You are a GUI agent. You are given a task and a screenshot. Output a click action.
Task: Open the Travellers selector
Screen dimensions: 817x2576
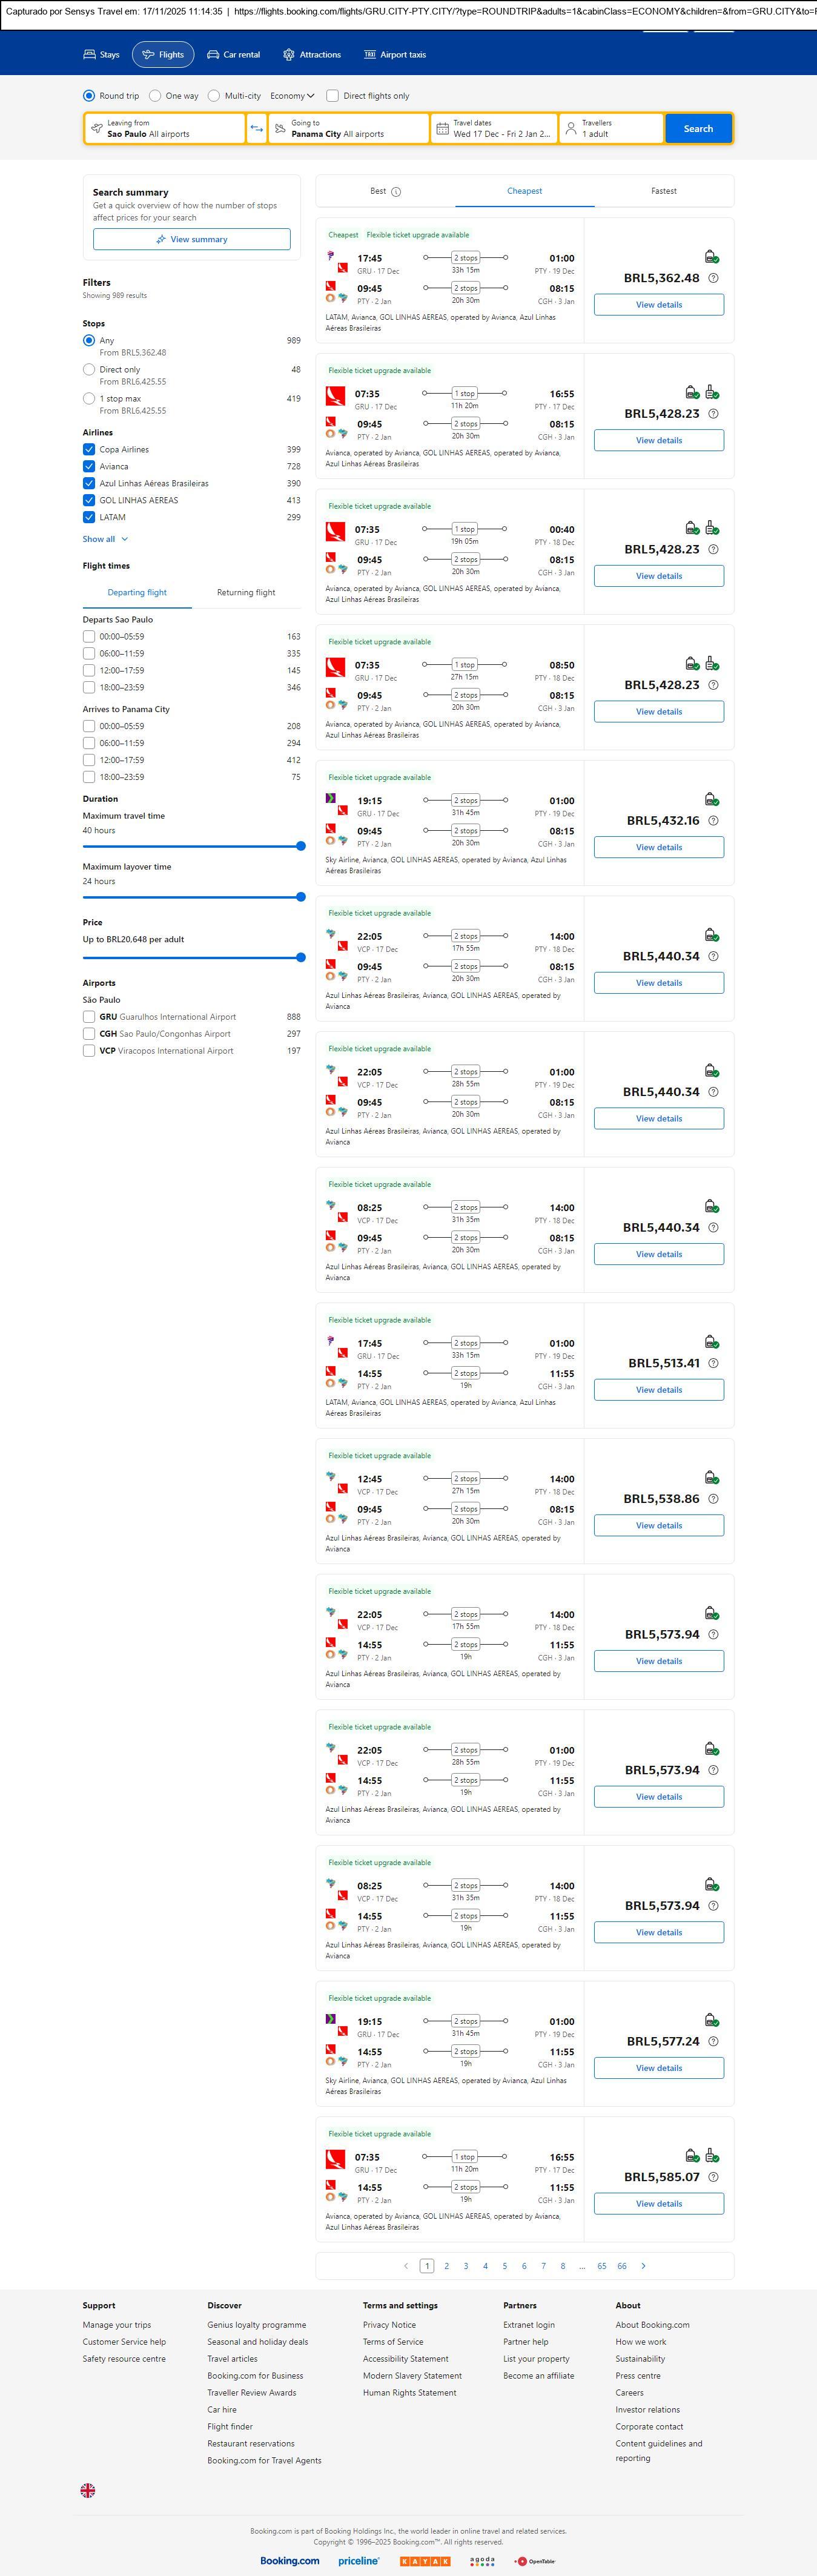612,128
